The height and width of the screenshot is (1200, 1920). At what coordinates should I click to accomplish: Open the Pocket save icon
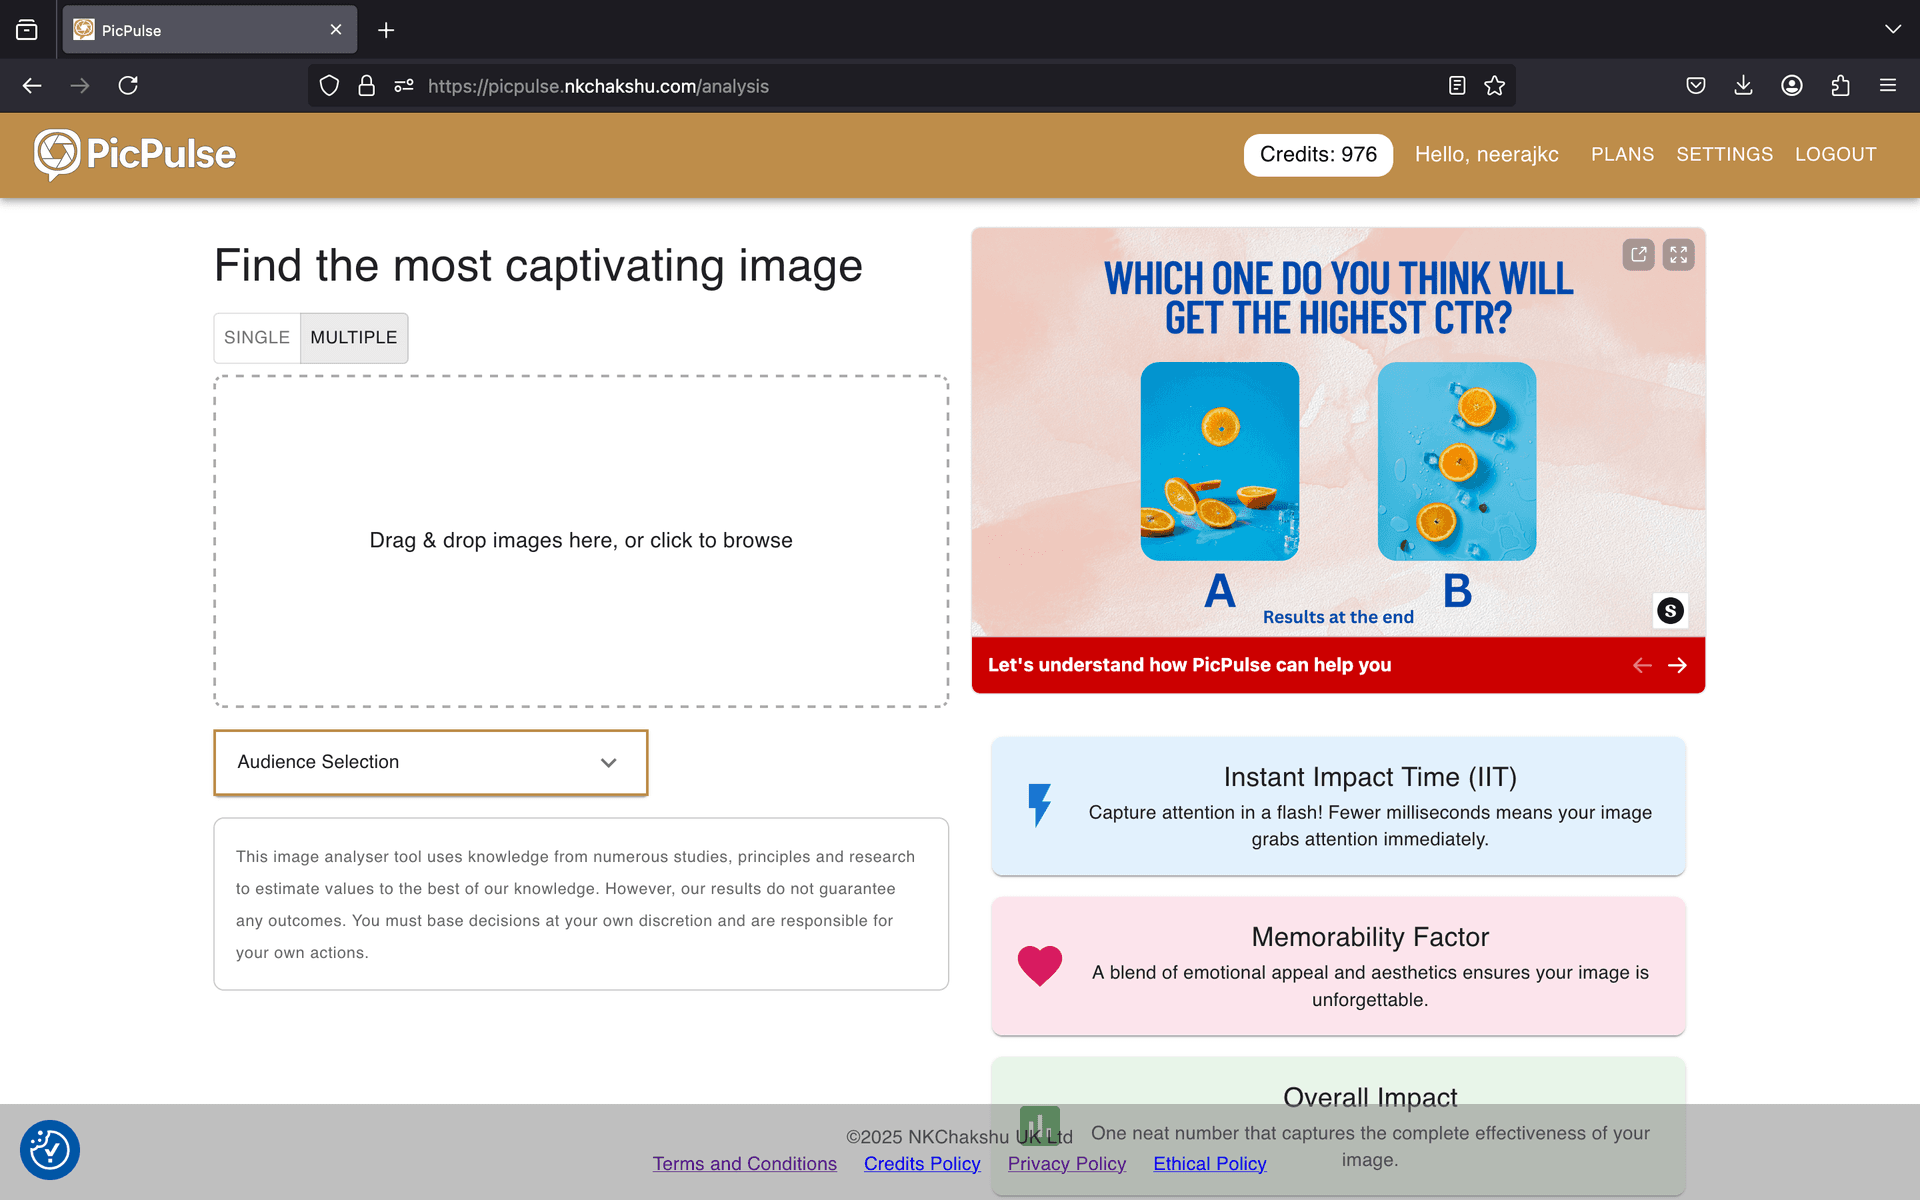(x=1696, y=86)
